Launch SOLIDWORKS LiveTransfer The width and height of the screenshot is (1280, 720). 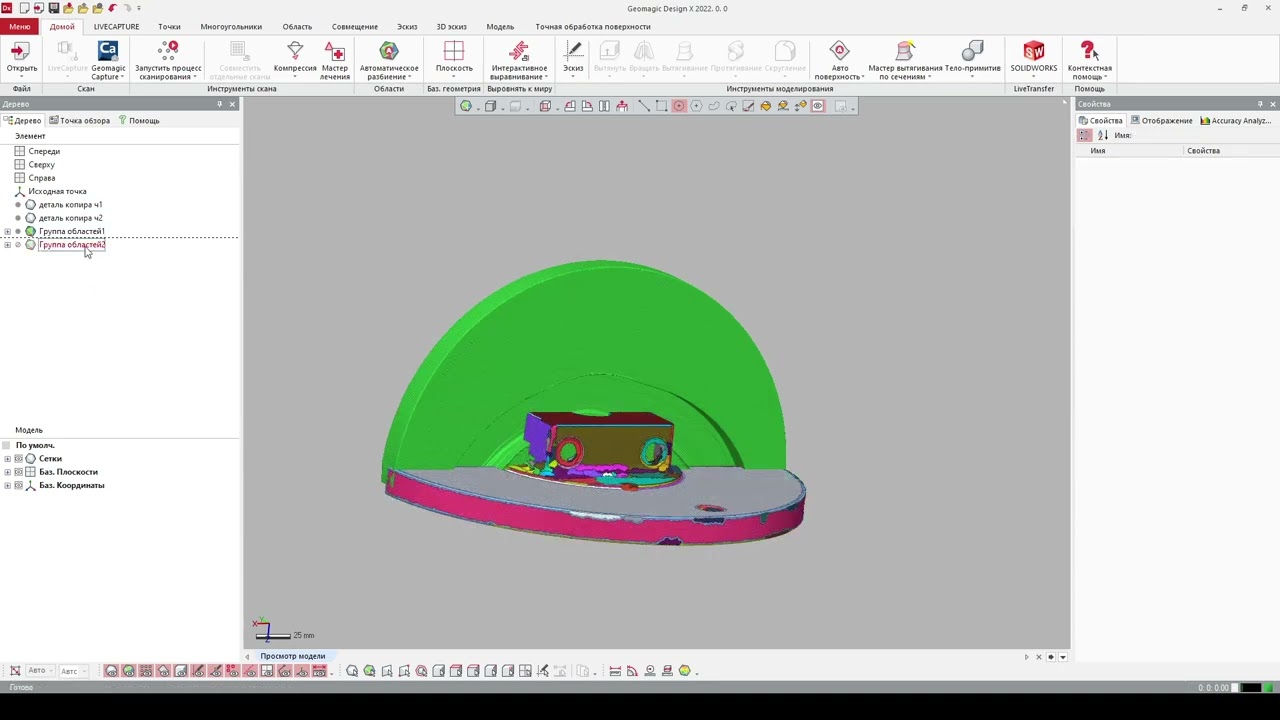point(1033,59)
